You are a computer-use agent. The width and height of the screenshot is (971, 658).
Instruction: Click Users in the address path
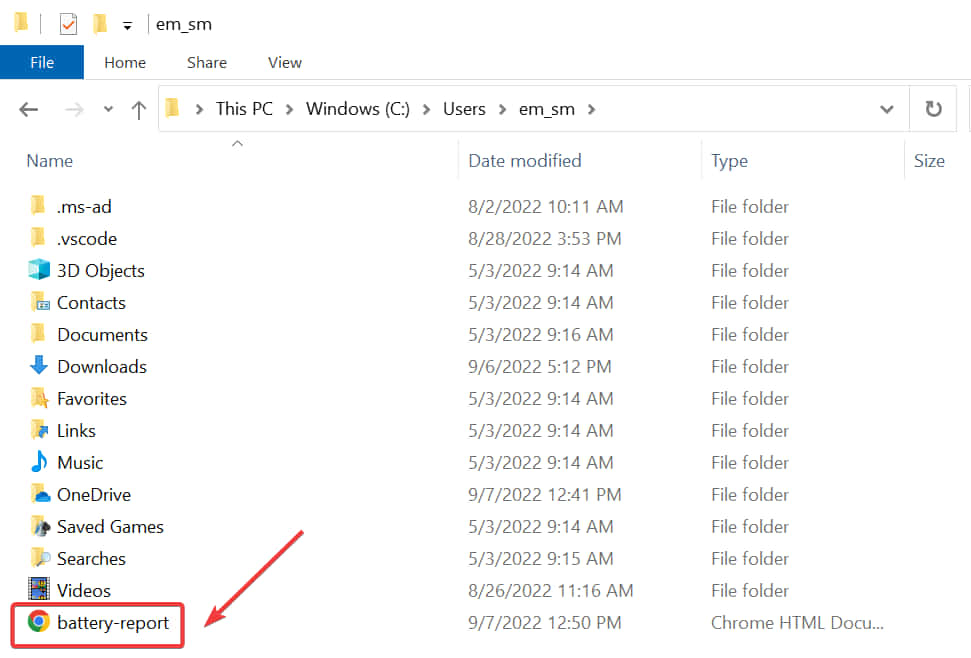click(464, 109)
